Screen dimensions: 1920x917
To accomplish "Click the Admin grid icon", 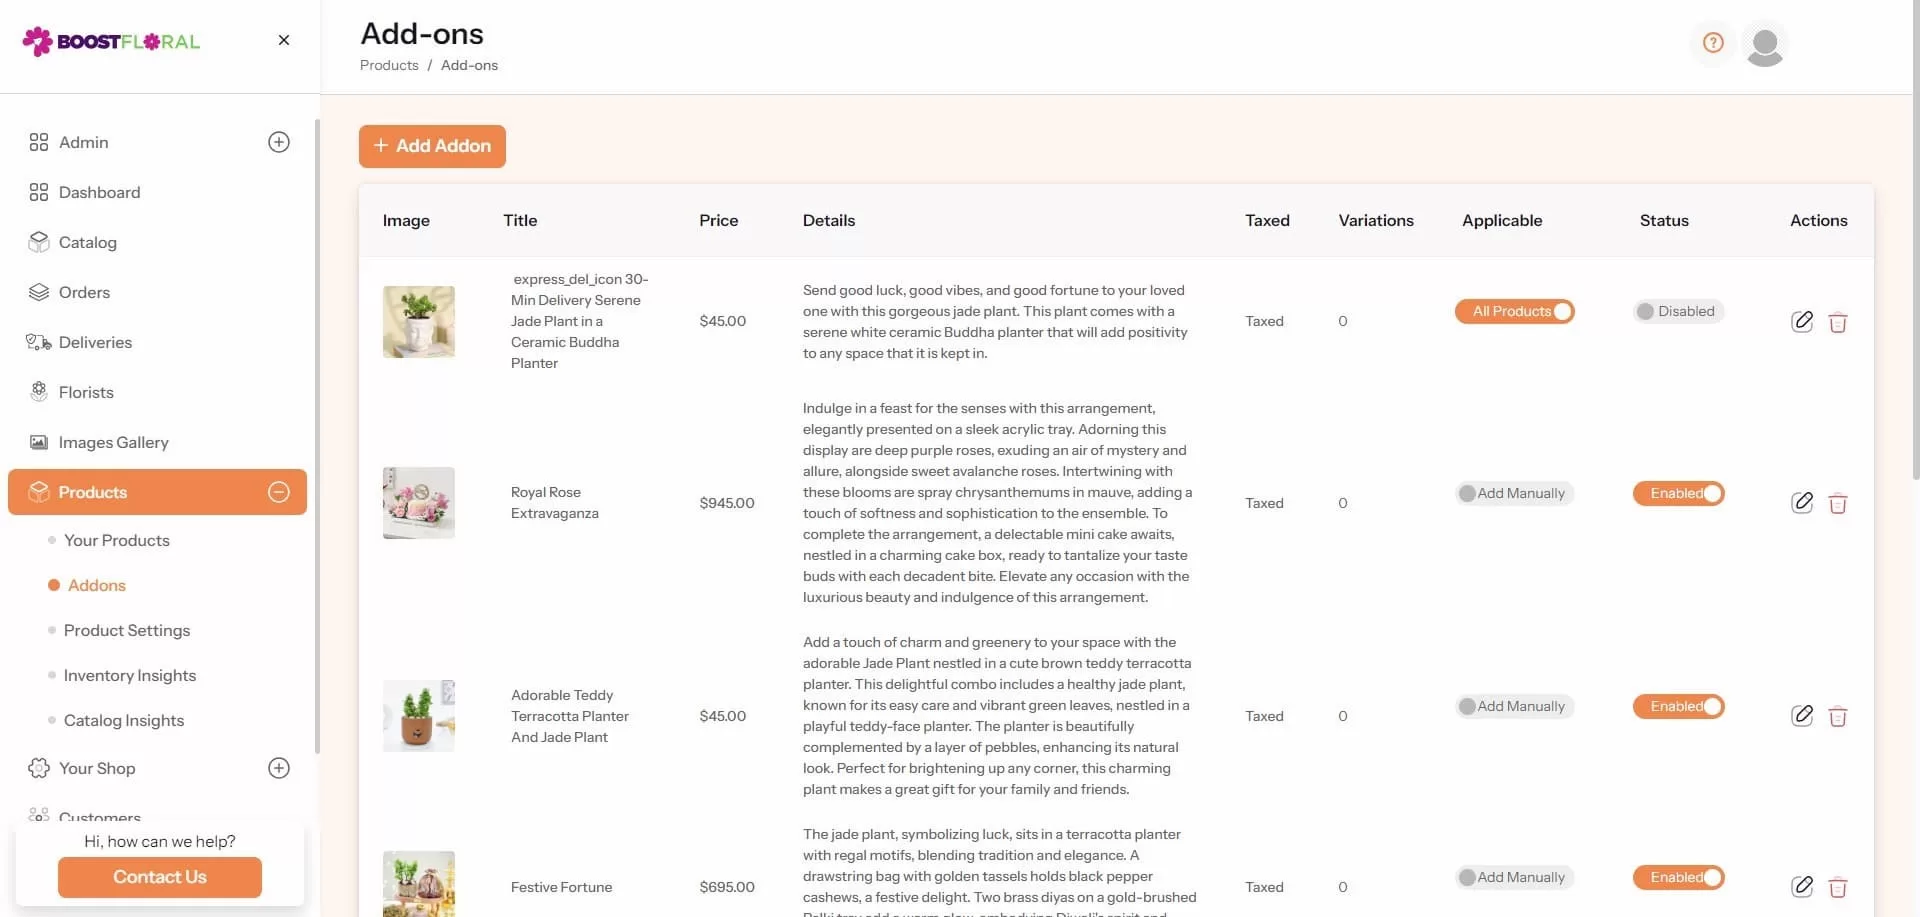I will point(39,142).
